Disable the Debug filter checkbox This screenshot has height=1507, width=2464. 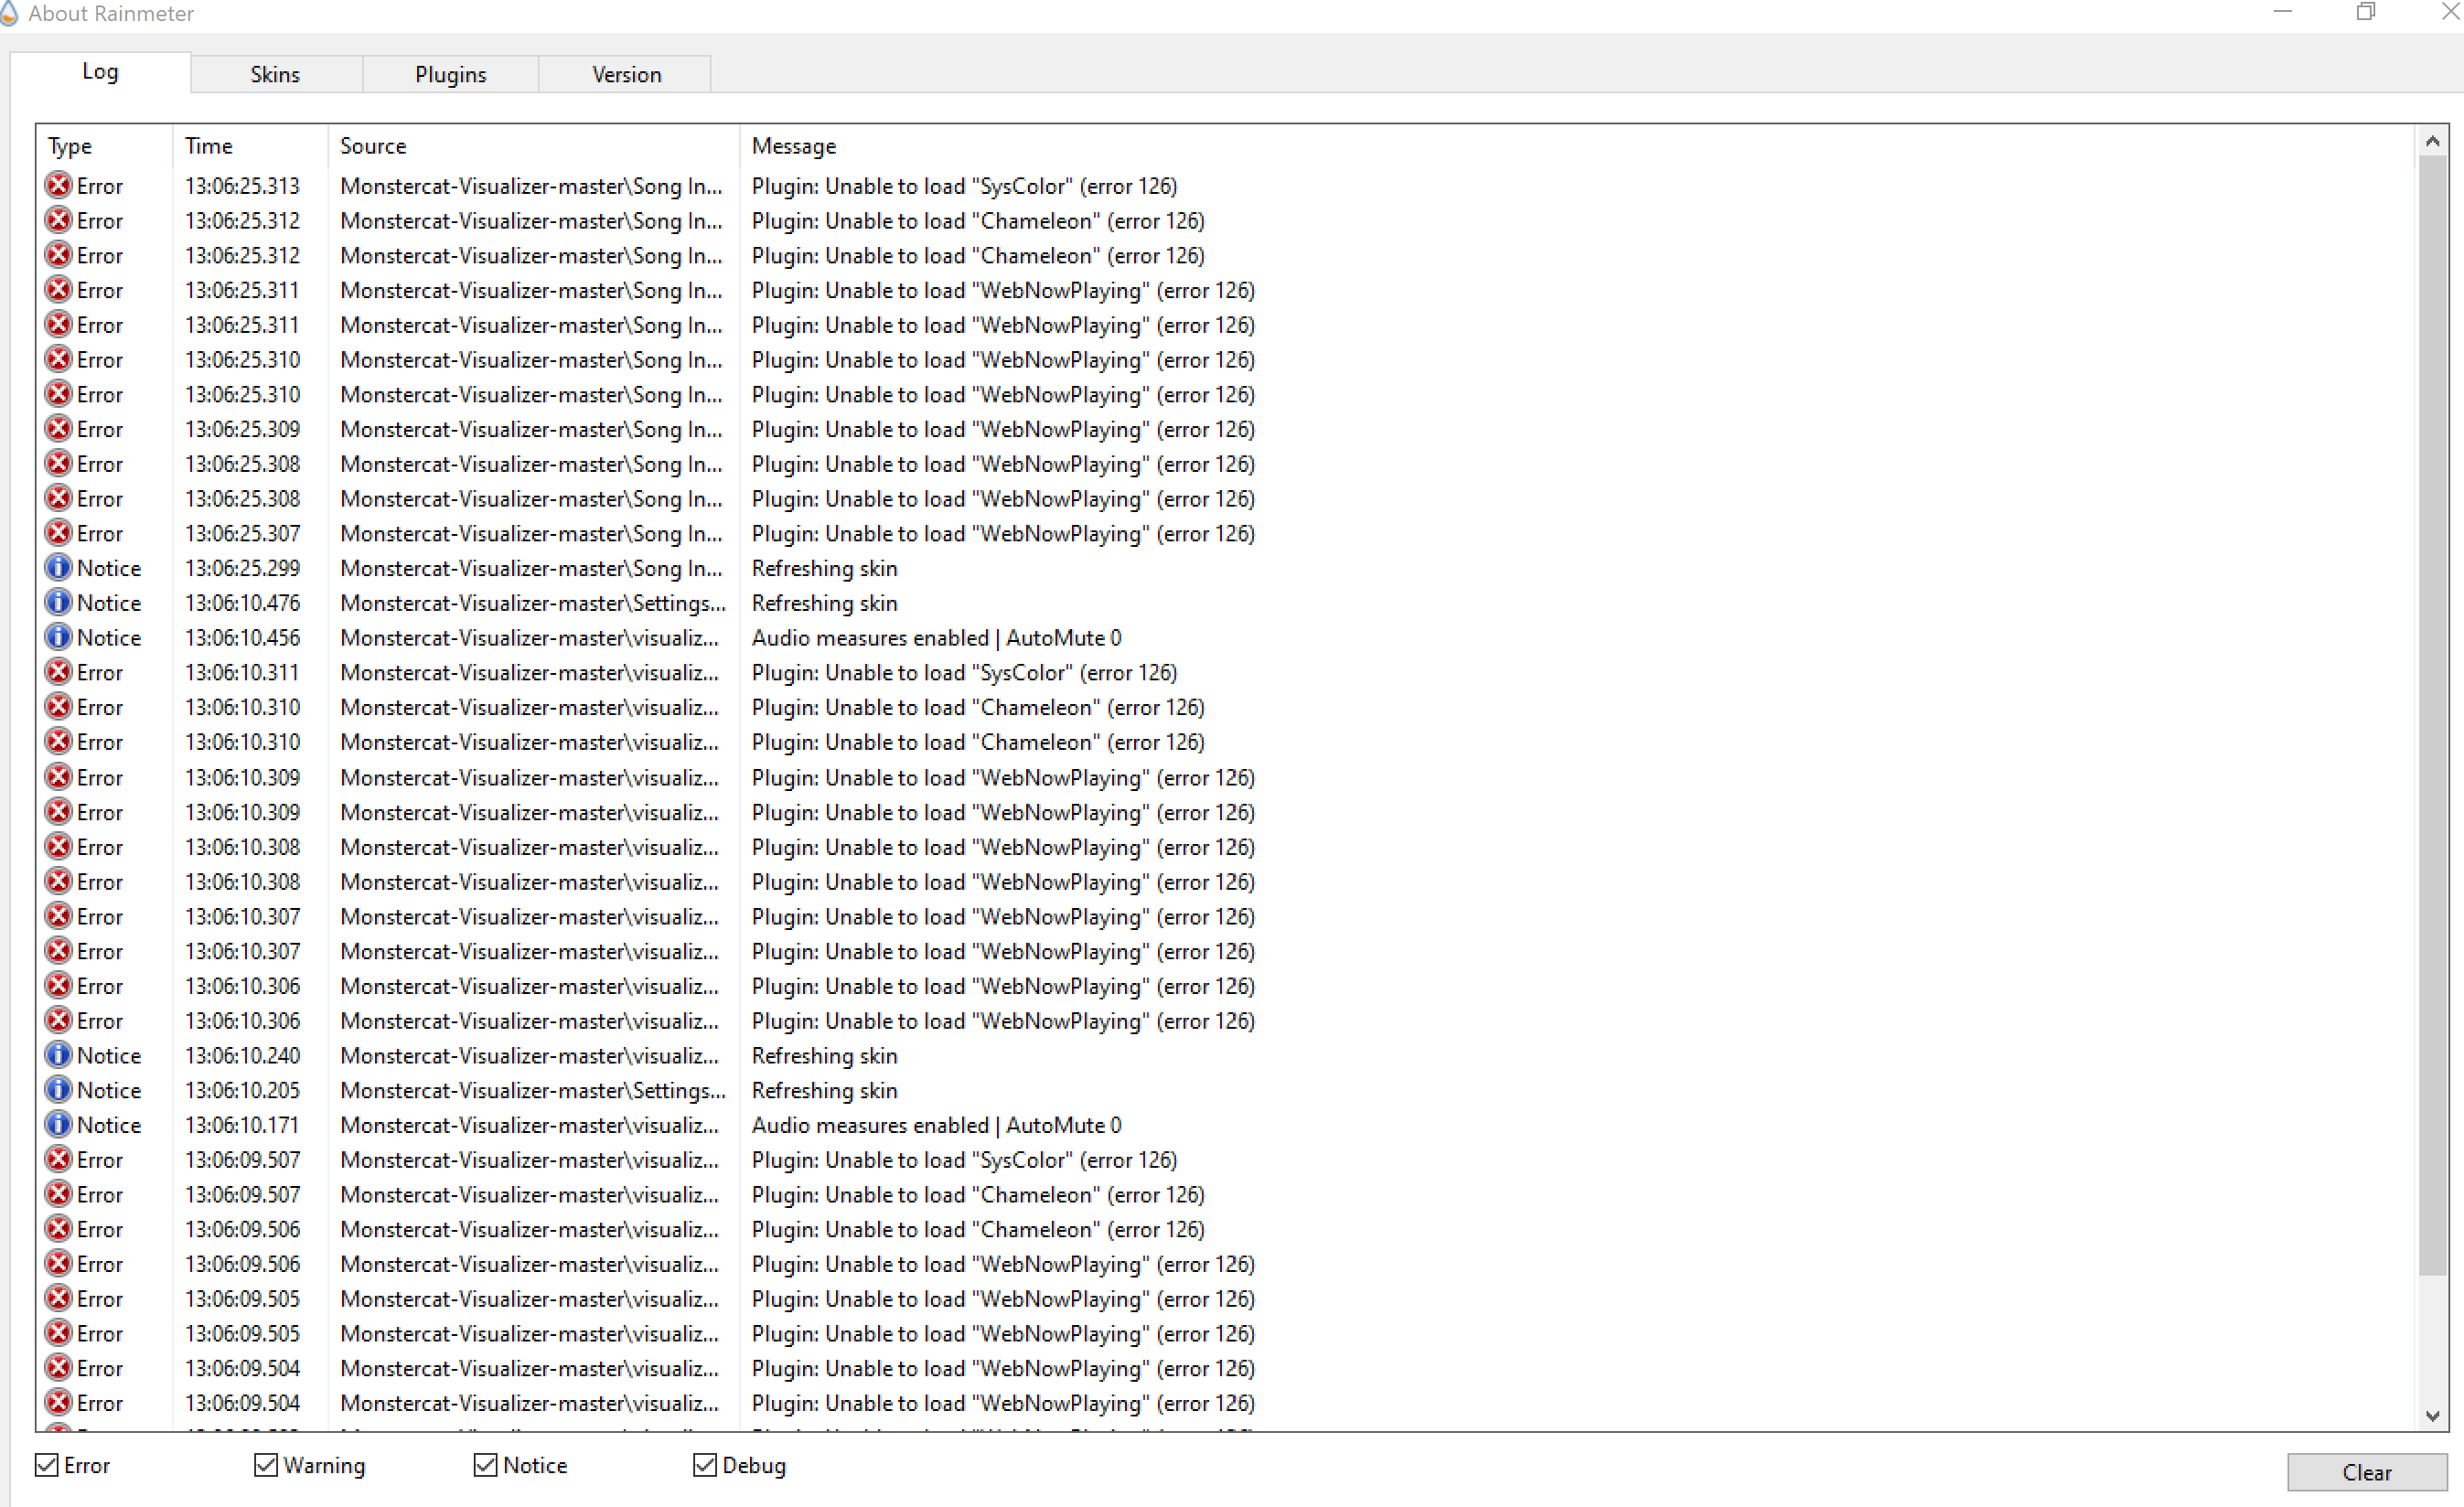click(705, 1465)
